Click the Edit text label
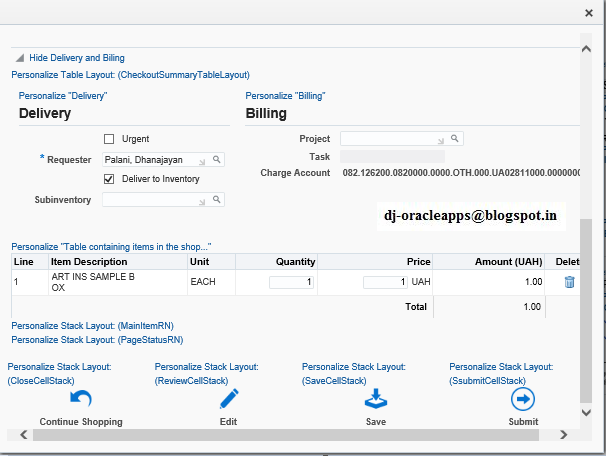This screenshot has width=606, height=456. coord(228,422)
